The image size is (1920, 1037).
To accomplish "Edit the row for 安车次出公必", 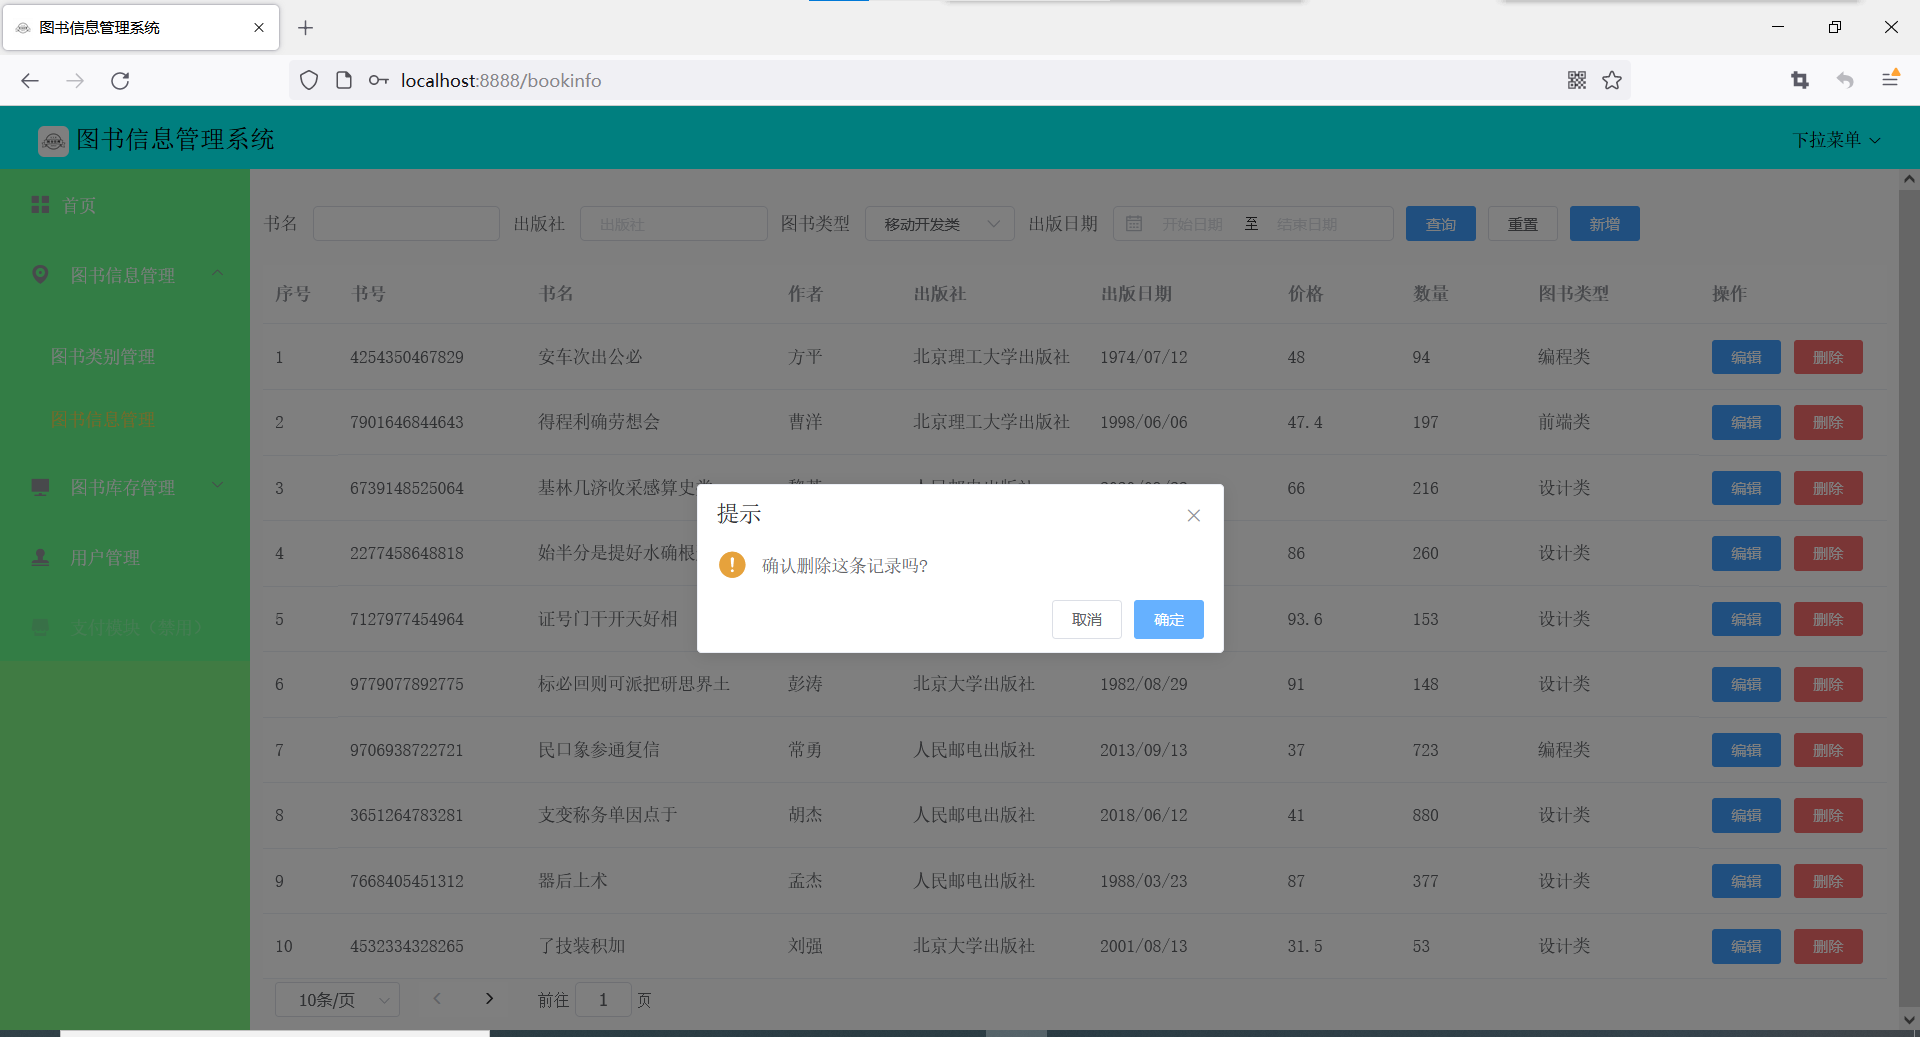I will [1746, 357].
